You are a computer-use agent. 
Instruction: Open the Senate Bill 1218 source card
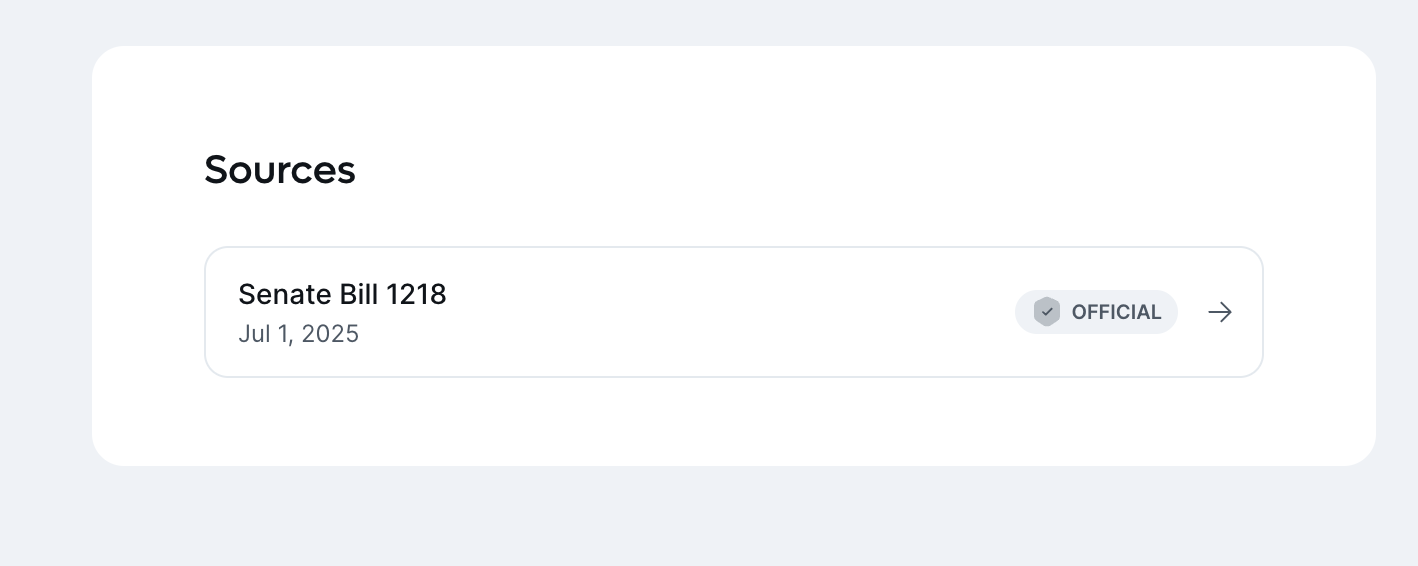click(734, 312)
